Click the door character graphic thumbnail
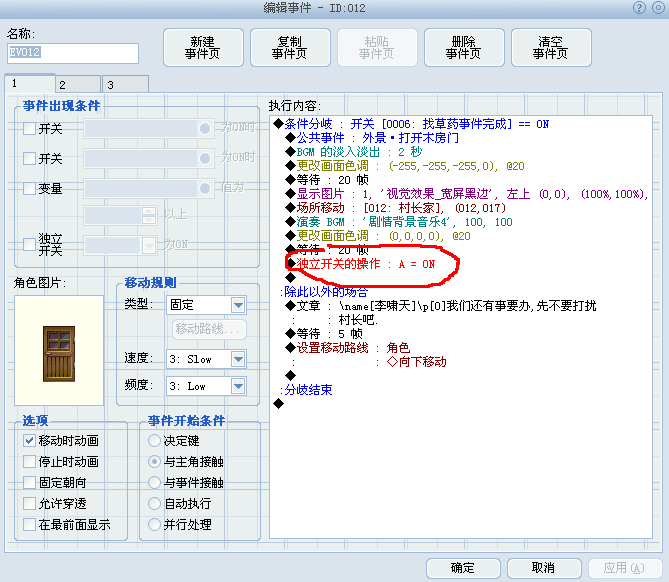This screenshot has width=669, height=582. pos(59,350)
